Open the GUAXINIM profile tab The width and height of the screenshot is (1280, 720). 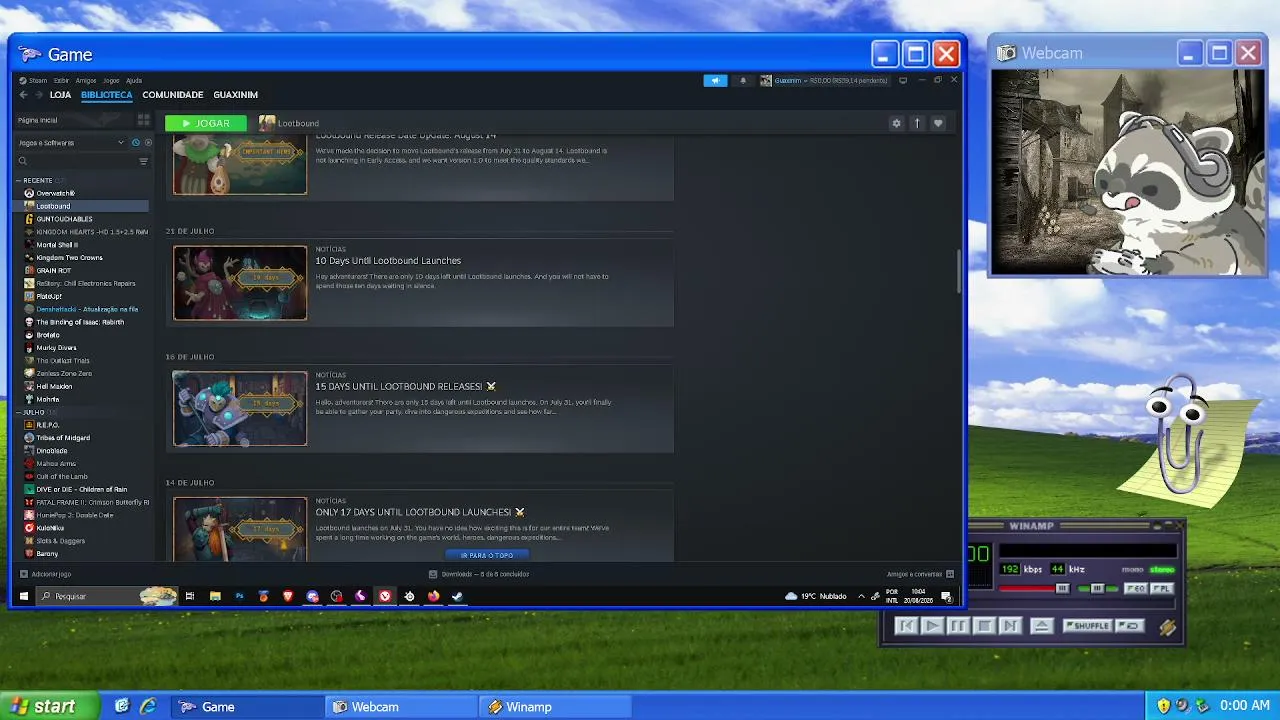click(236, 95)
